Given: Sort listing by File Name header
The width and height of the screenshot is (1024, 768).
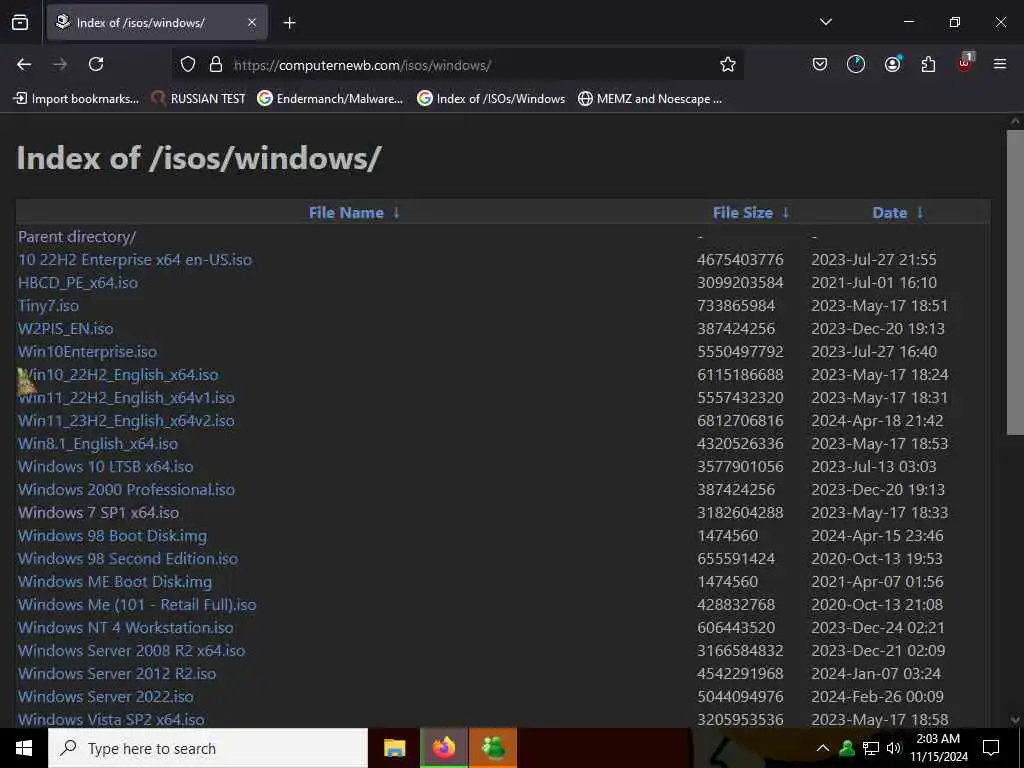Looking at the screenshot, I should click(346, 213).
